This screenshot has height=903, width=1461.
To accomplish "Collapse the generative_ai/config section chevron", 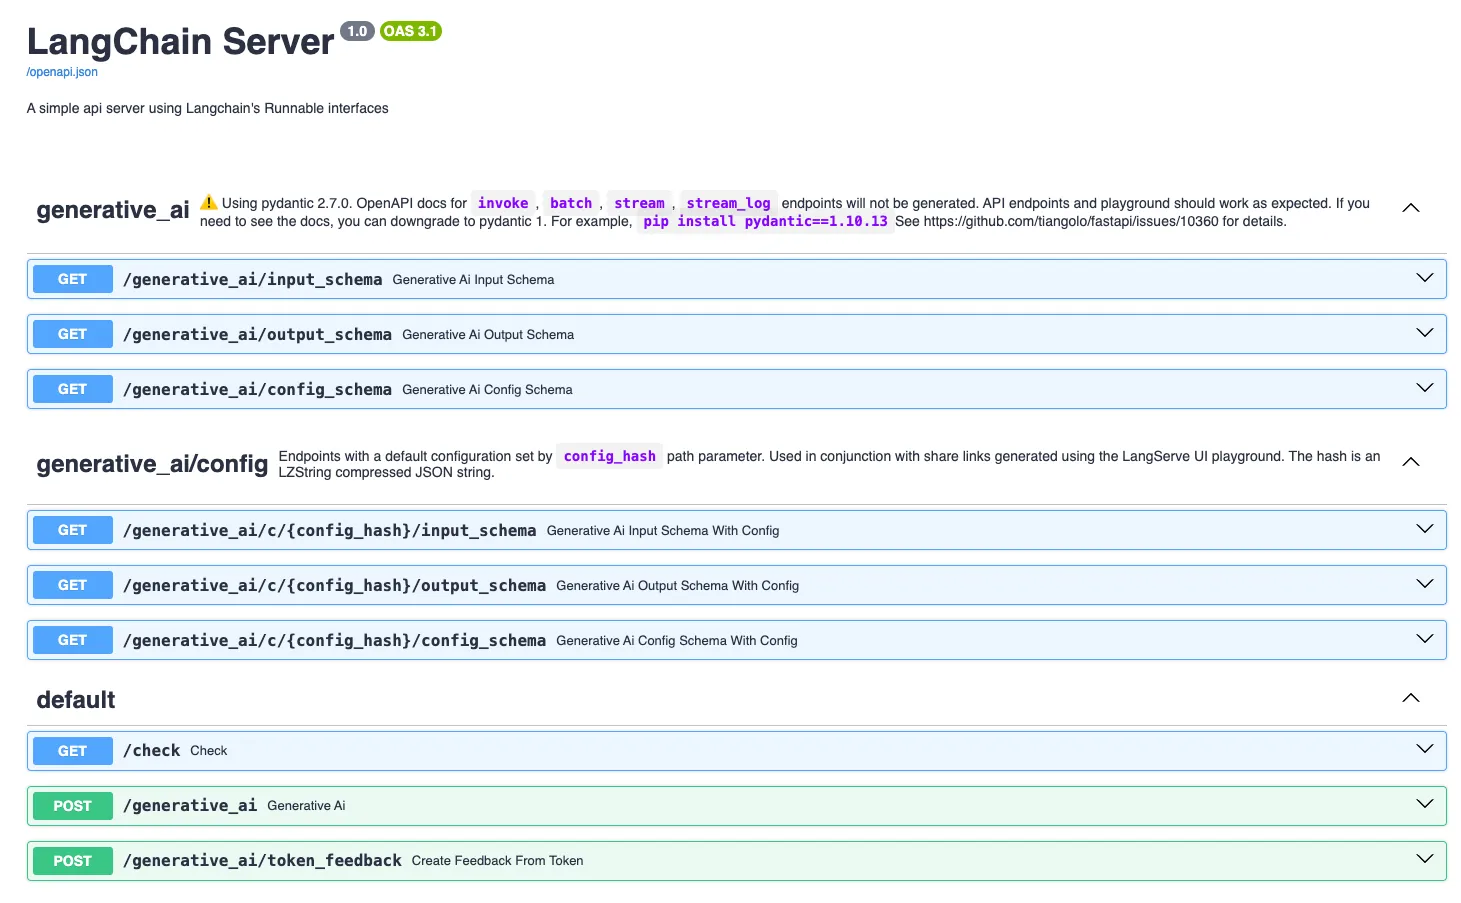I will click(1410, 462).
